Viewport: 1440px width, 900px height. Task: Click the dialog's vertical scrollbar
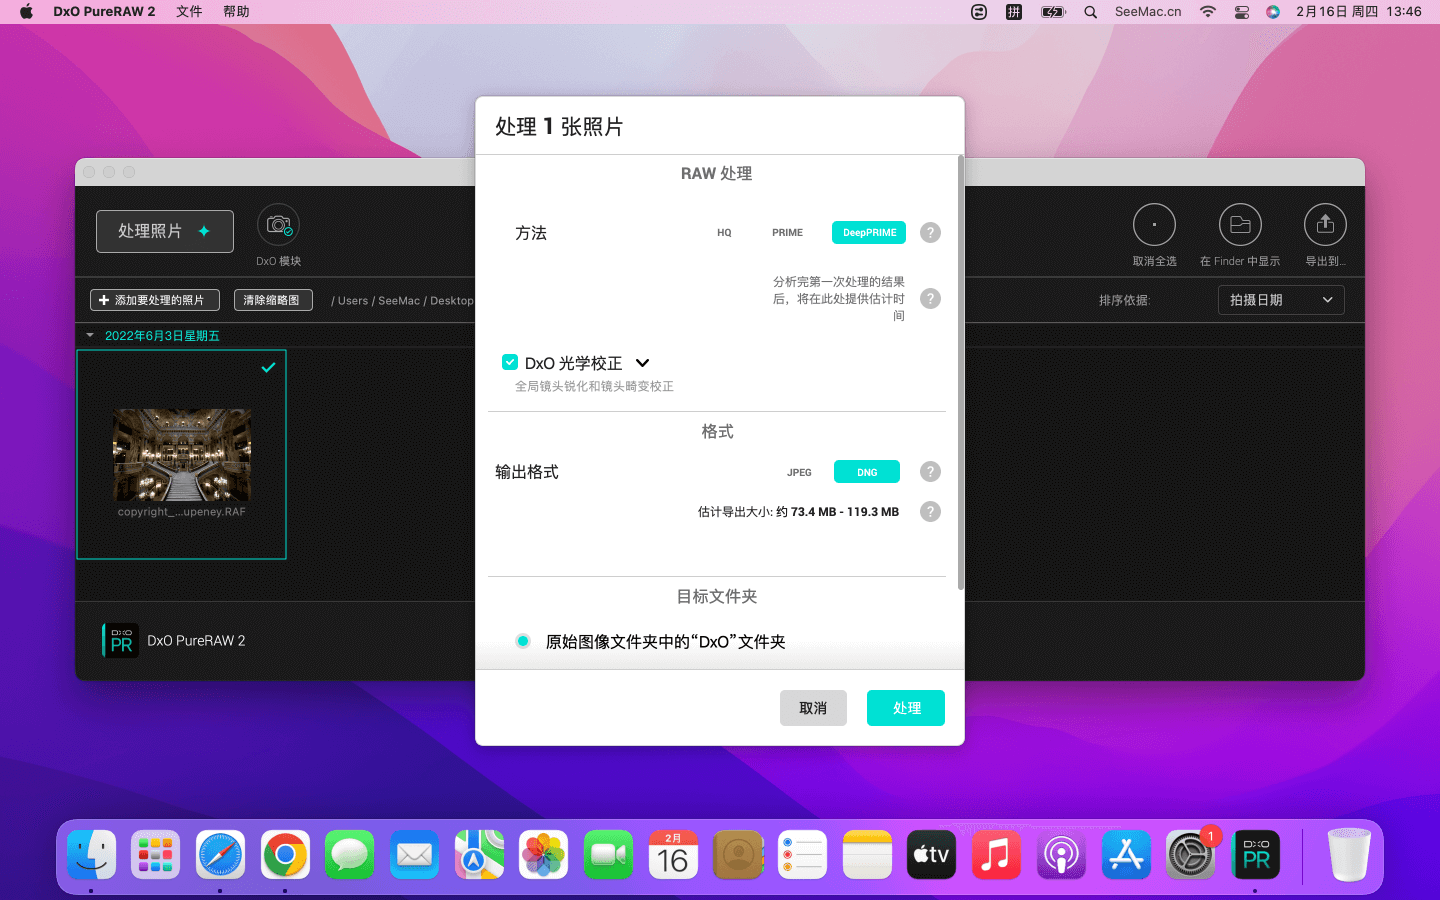[960, 370]
